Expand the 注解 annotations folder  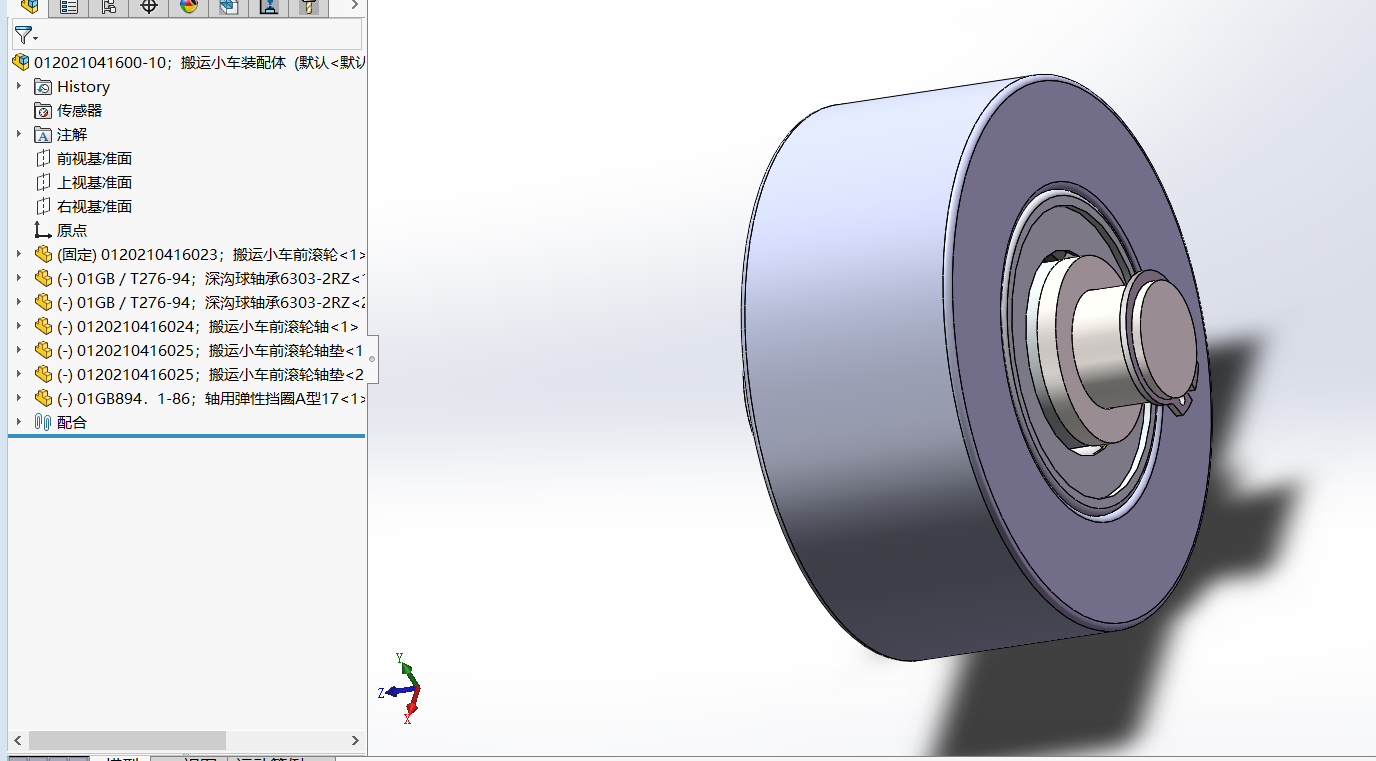click(x=18, y=134)
